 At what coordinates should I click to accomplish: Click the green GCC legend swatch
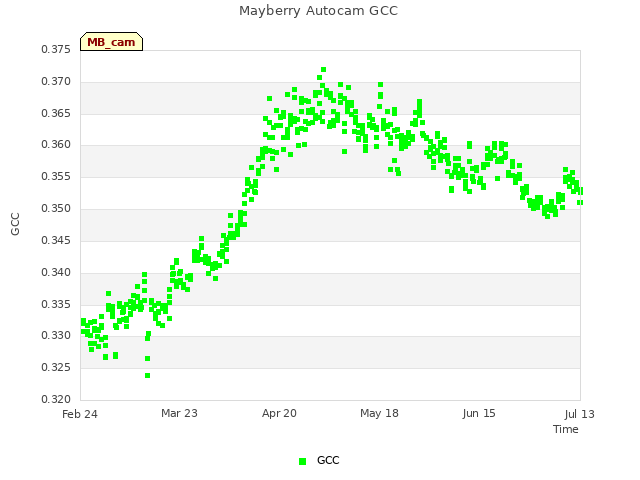pyautogui.click(x=302, y=461)
